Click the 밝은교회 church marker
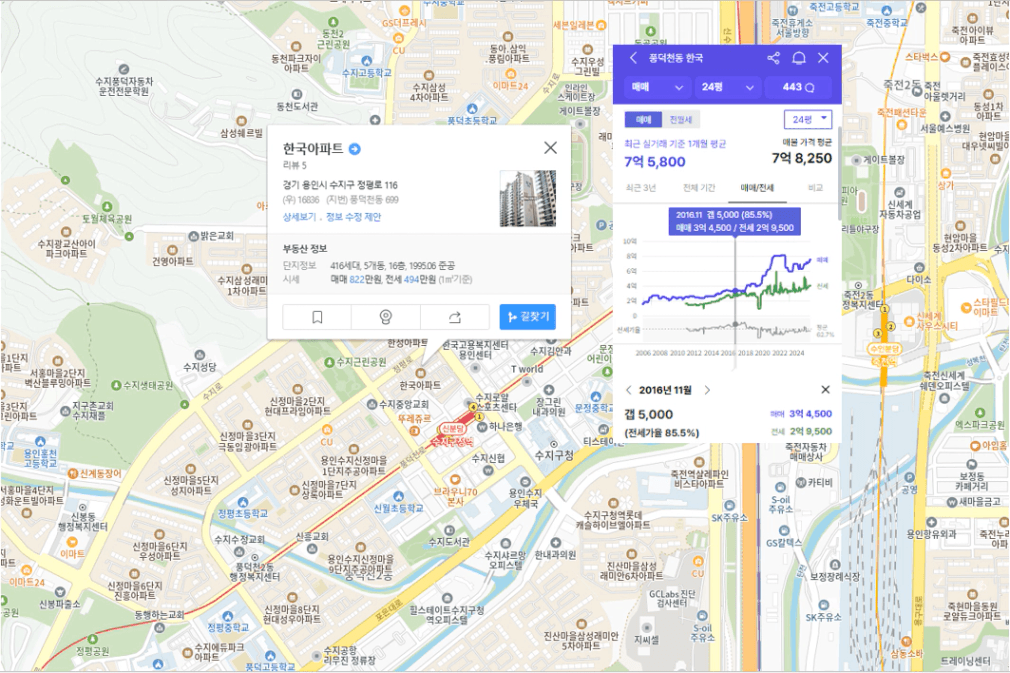 tap(193, 236)
